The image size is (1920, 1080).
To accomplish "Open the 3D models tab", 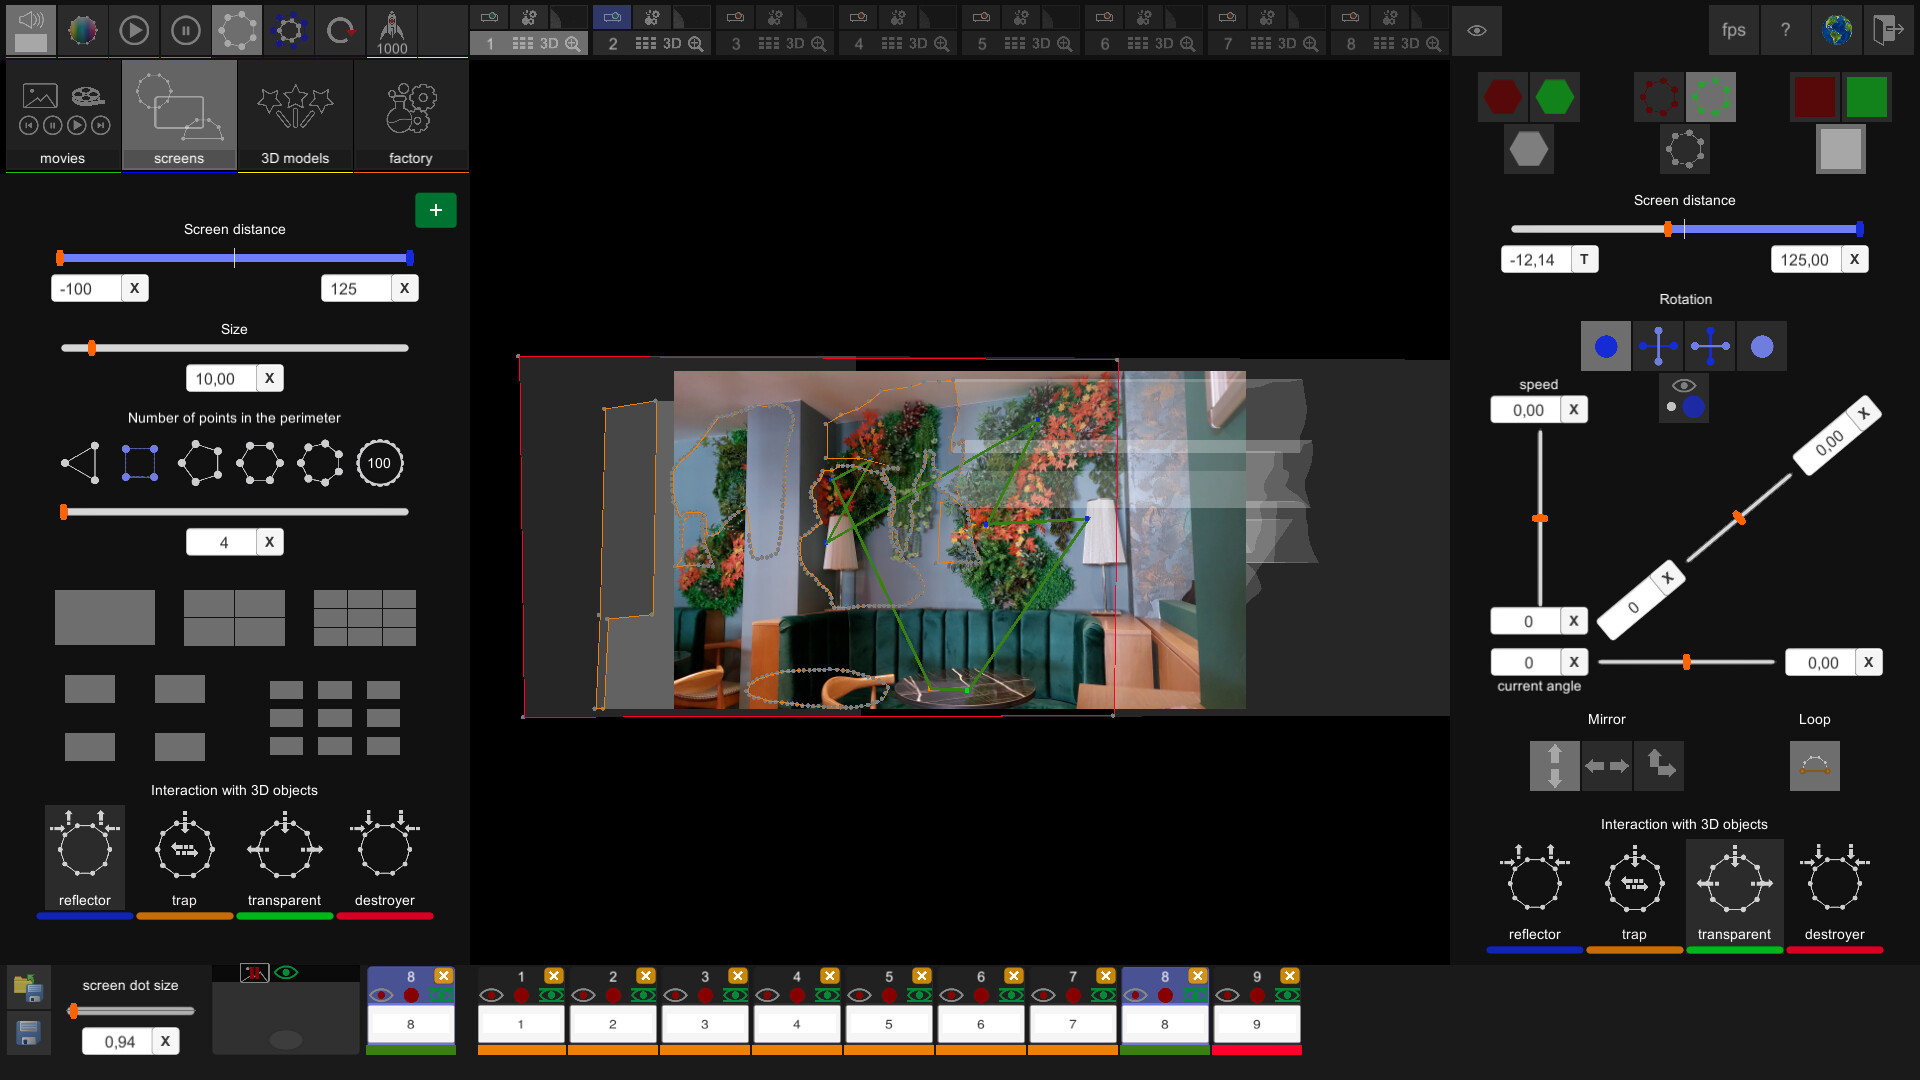I will pos(294,117).
